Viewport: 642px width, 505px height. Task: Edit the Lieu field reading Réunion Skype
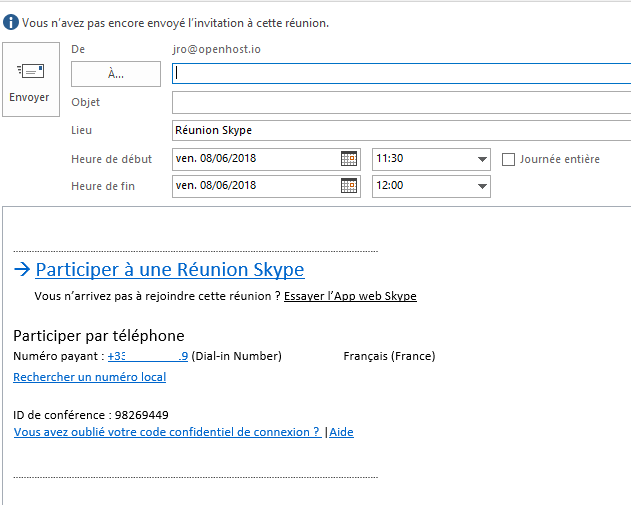(401, 131)
